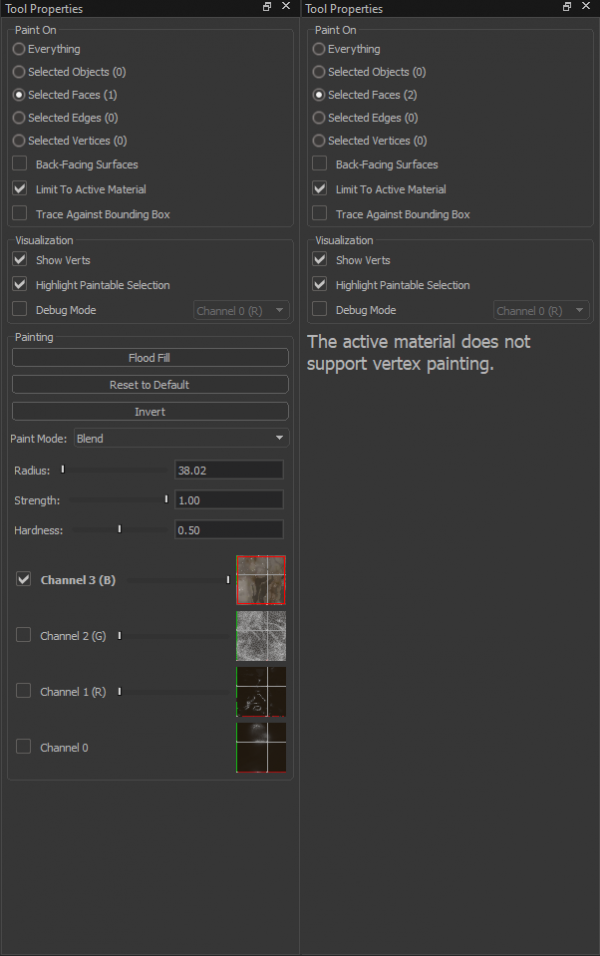Undock the left Tool Properties panel

click(x=267, y=7)
